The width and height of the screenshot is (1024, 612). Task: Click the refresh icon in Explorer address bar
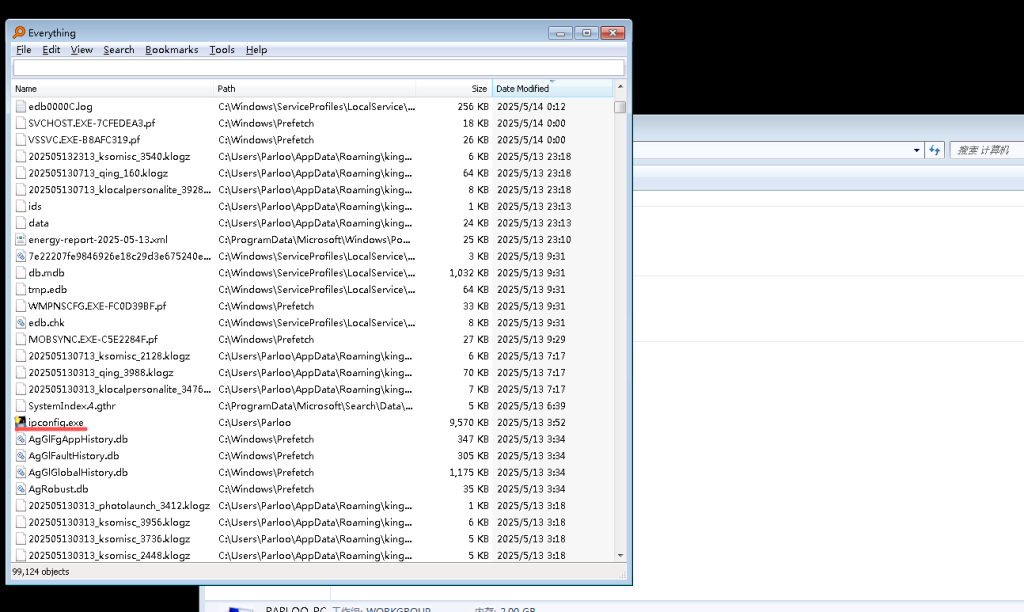tap(935, 150)
